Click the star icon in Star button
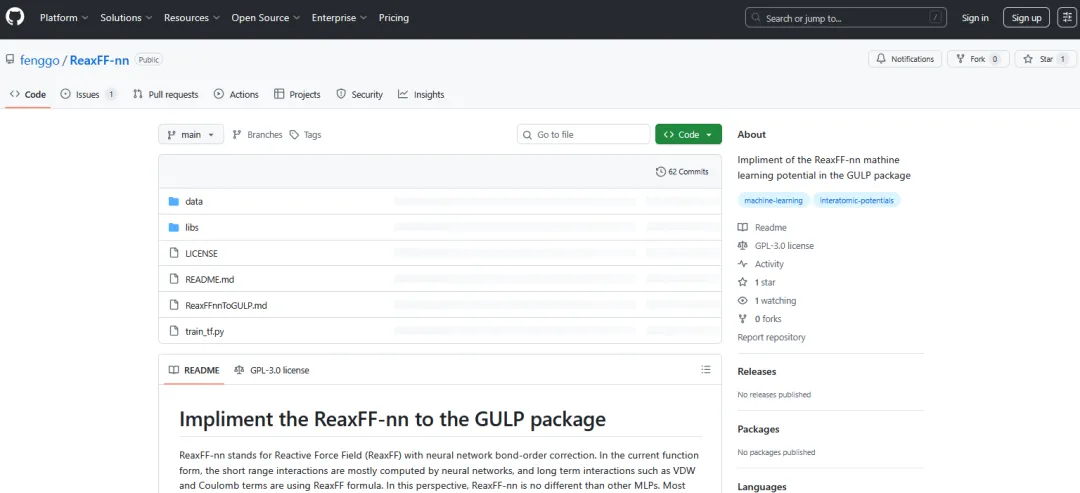 point(1028,59)
